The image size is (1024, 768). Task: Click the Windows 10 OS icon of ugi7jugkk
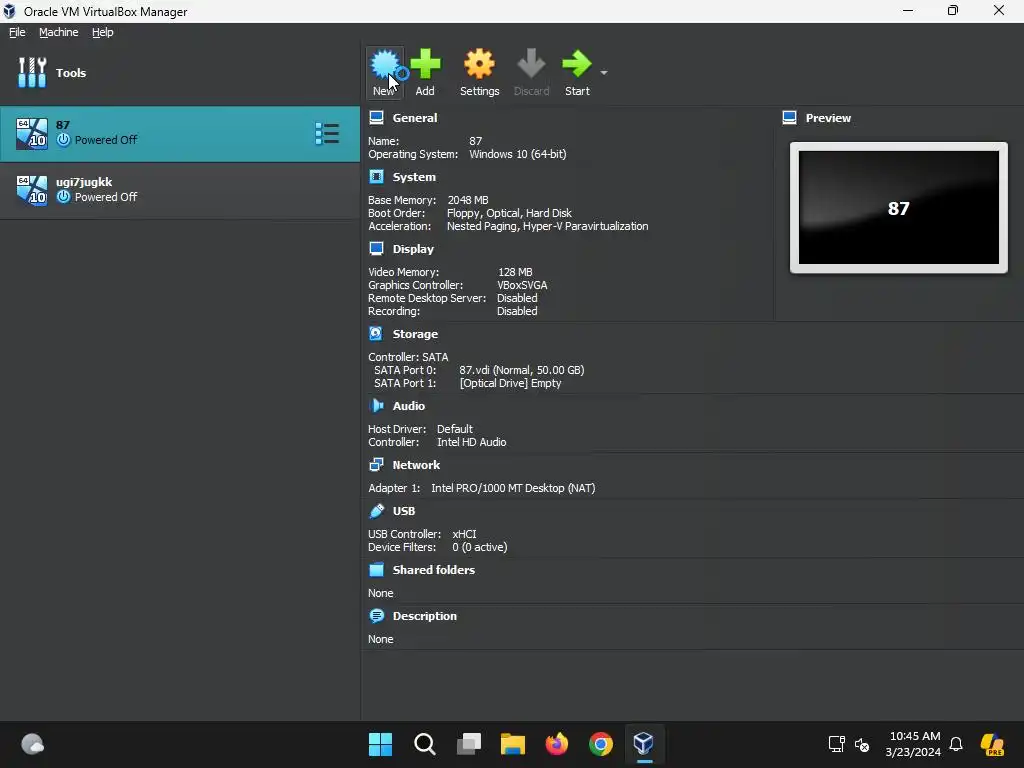31,190
